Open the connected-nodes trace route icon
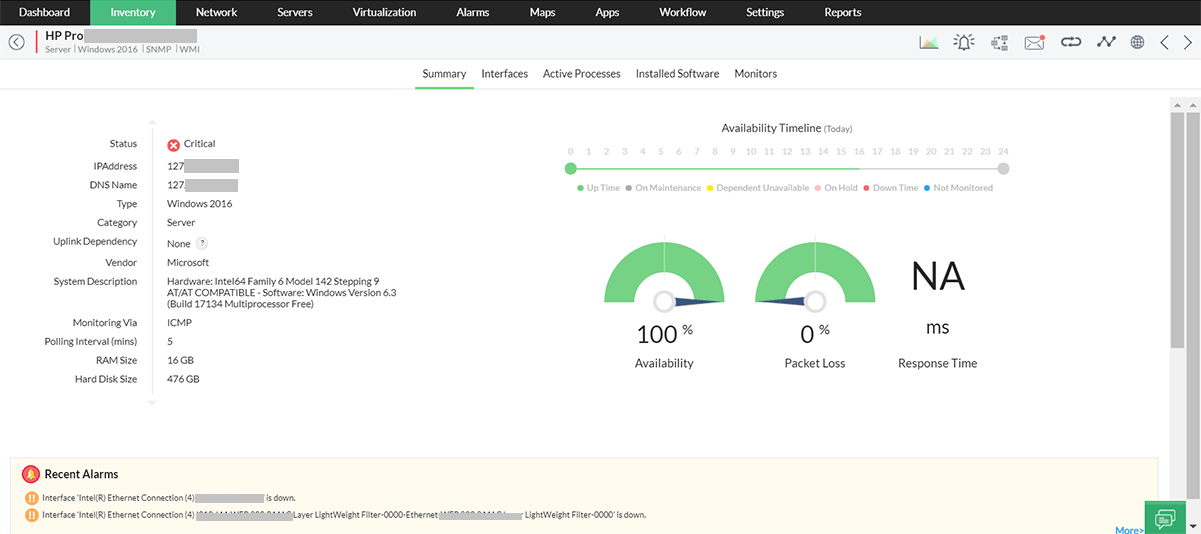1201x534 pixels. [1105, 42]
